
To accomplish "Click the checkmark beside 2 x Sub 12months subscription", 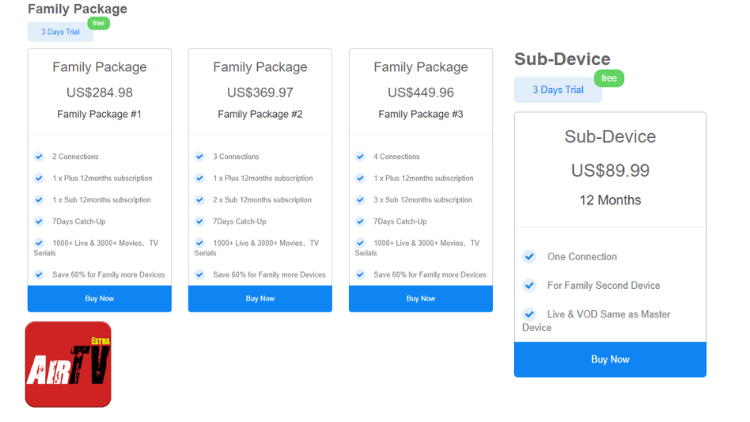I will click(x=200, y=200).
